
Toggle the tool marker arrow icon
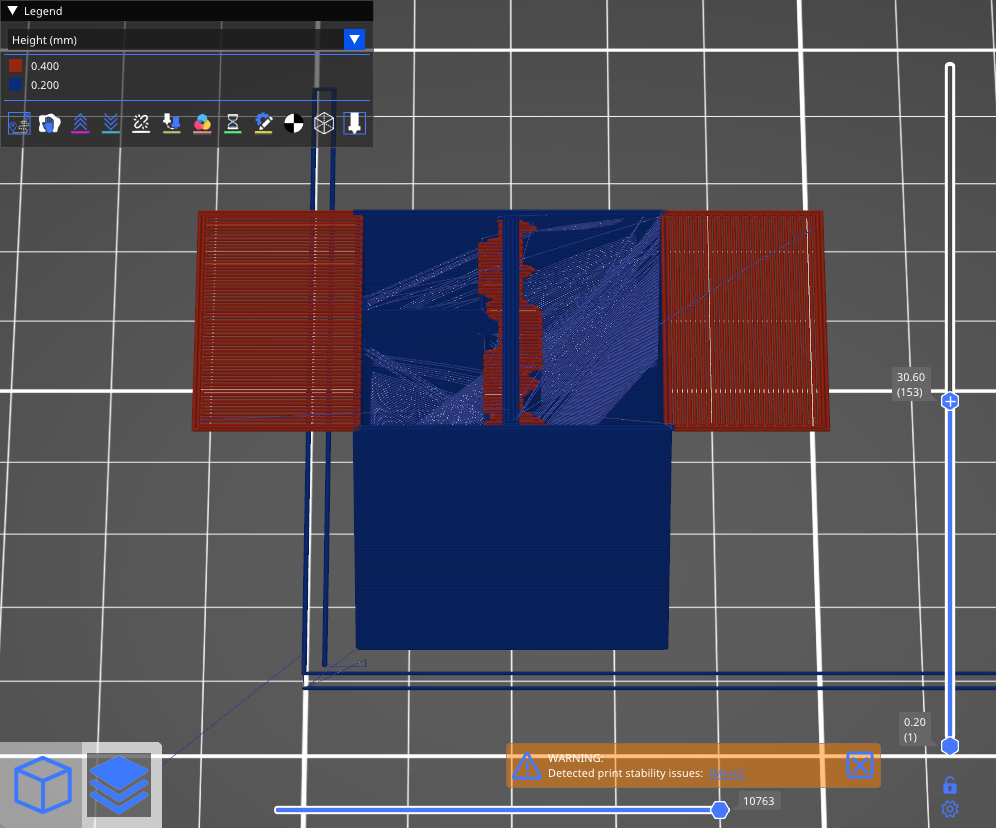(354, 123)
